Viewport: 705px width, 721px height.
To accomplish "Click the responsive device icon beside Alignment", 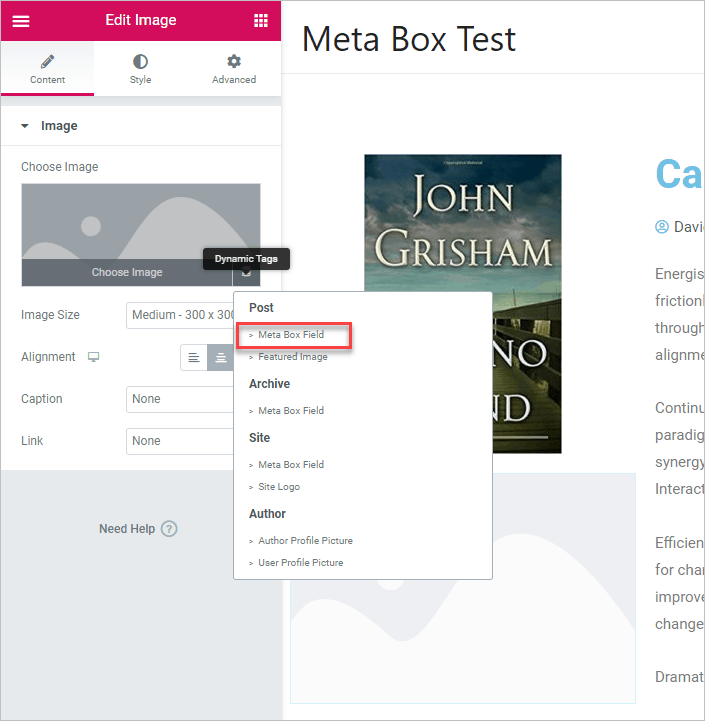I will pyautogui.click(x=94, y=357).
